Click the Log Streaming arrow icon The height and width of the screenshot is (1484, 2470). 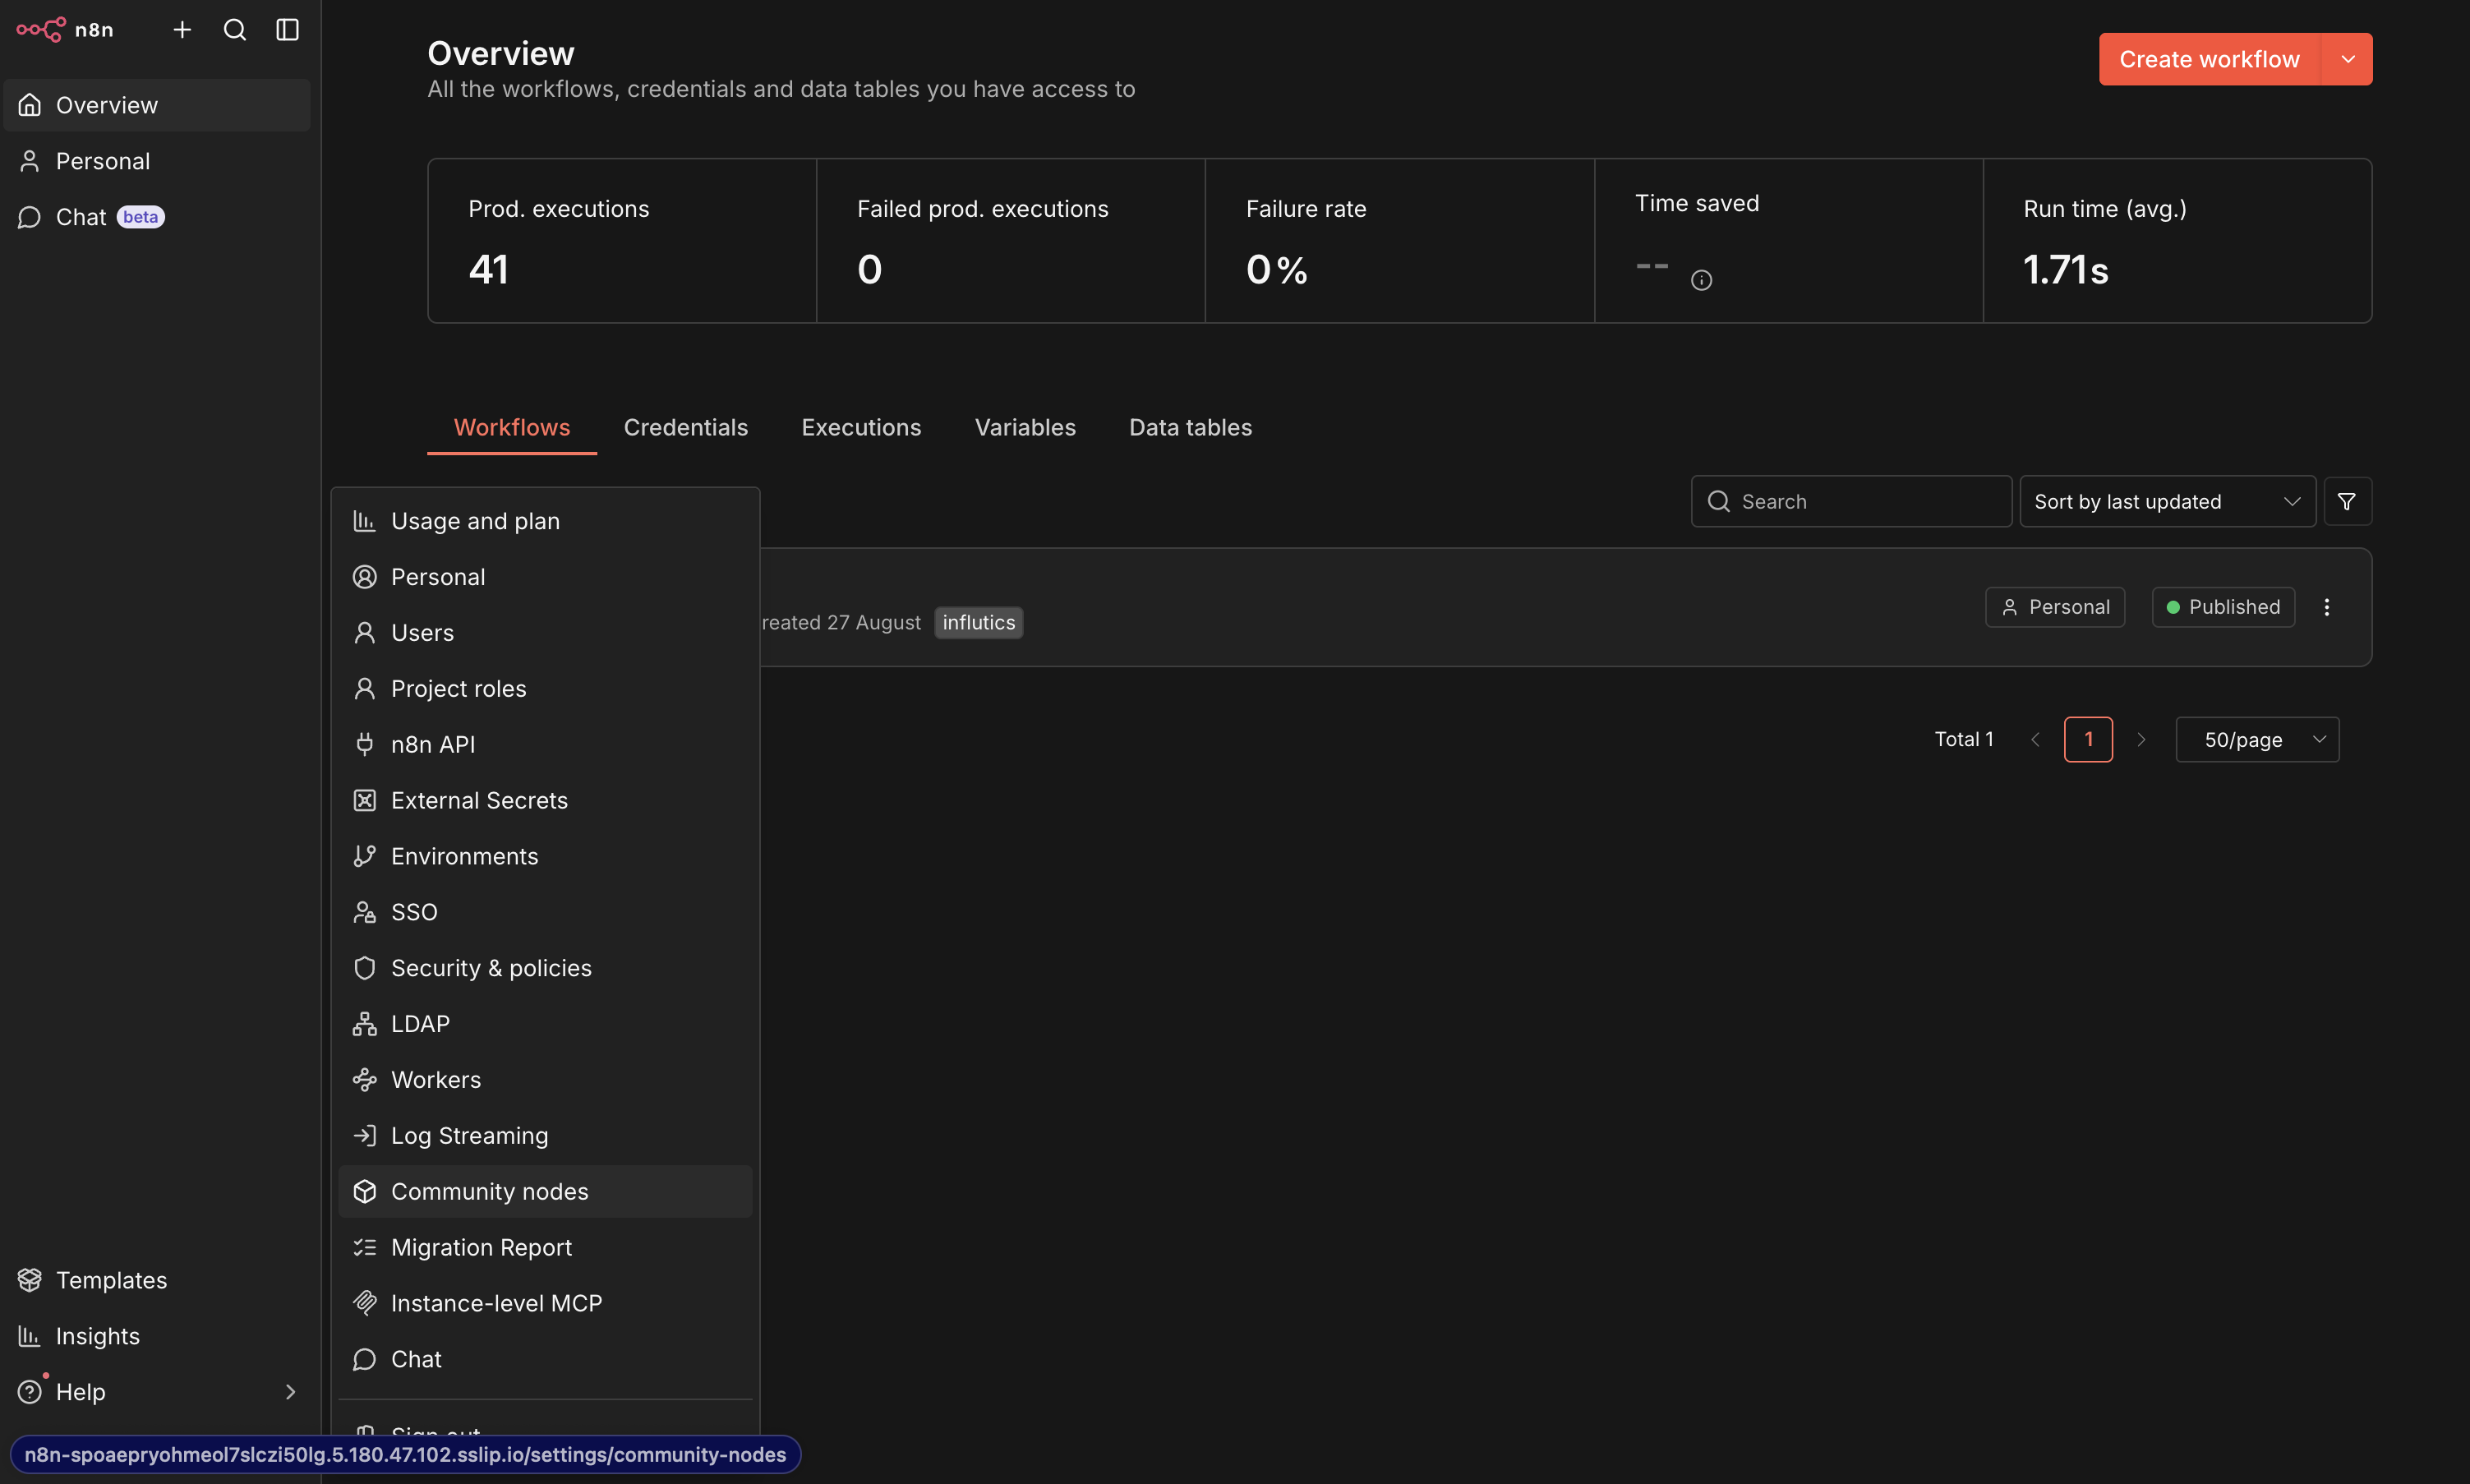coord(365,1136)
